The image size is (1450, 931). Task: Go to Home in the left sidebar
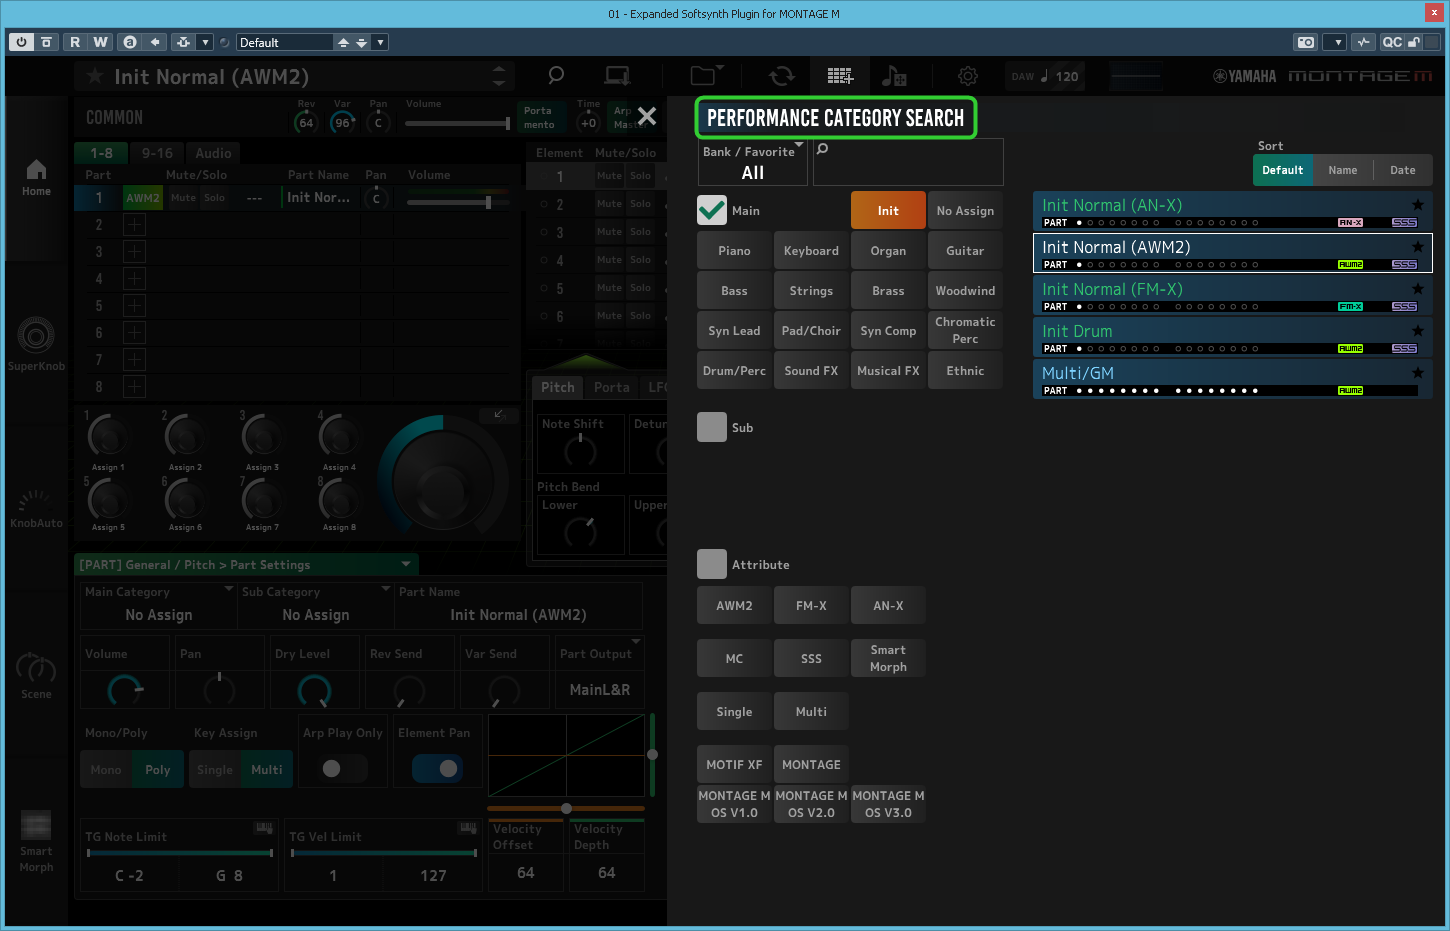(x=36, y=177)
